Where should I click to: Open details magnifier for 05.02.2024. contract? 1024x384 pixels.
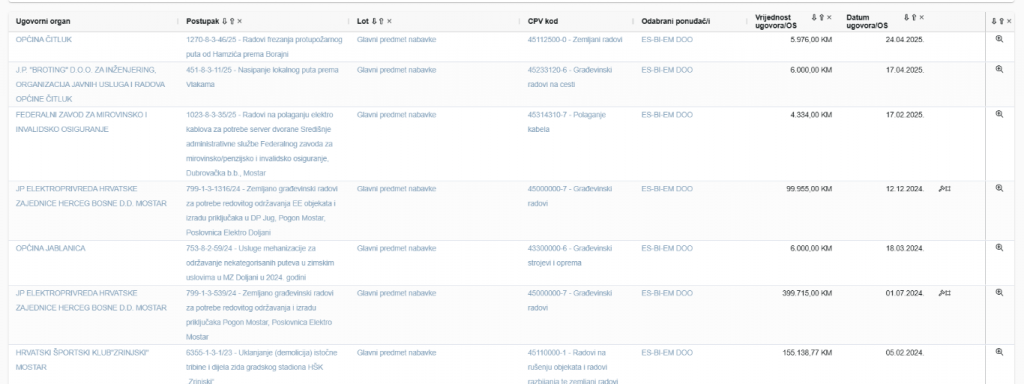999,352
